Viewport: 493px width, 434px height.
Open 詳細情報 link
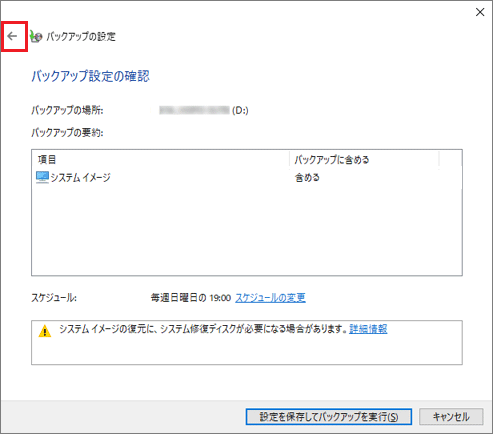(368, 329)
